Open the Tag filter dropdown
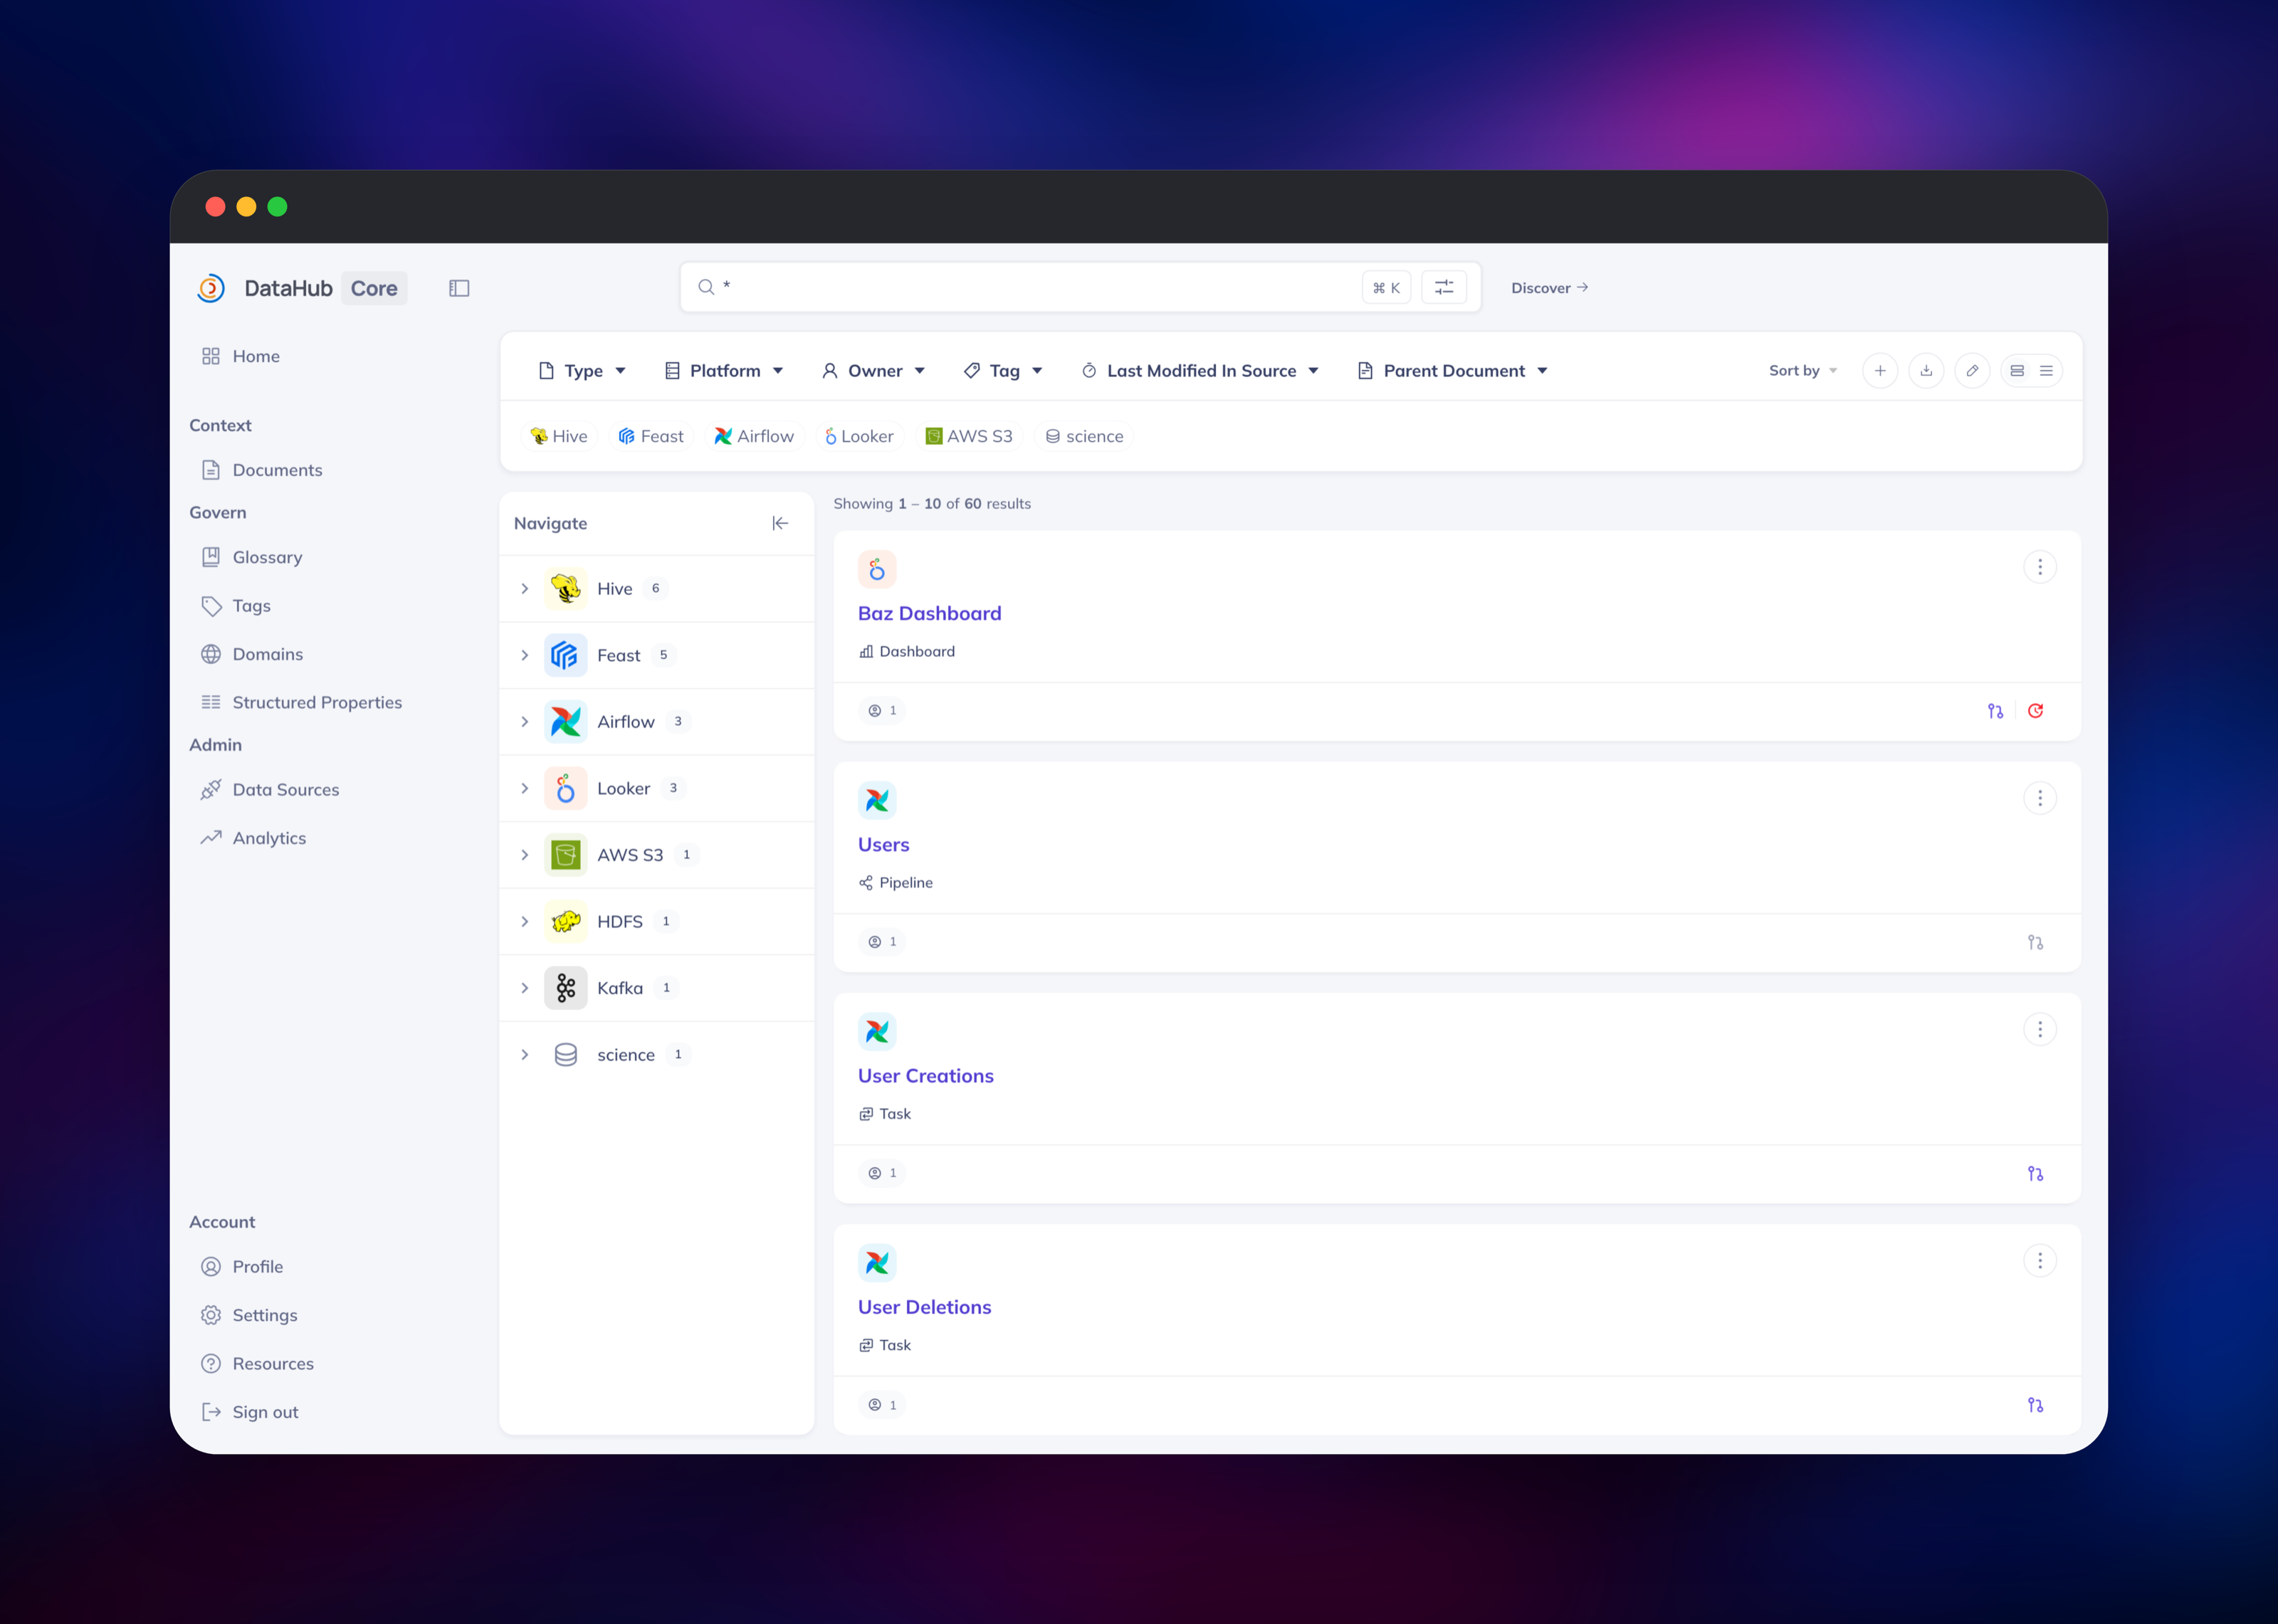This screenshot has width=2278, height=1624. coord(1003,371)
